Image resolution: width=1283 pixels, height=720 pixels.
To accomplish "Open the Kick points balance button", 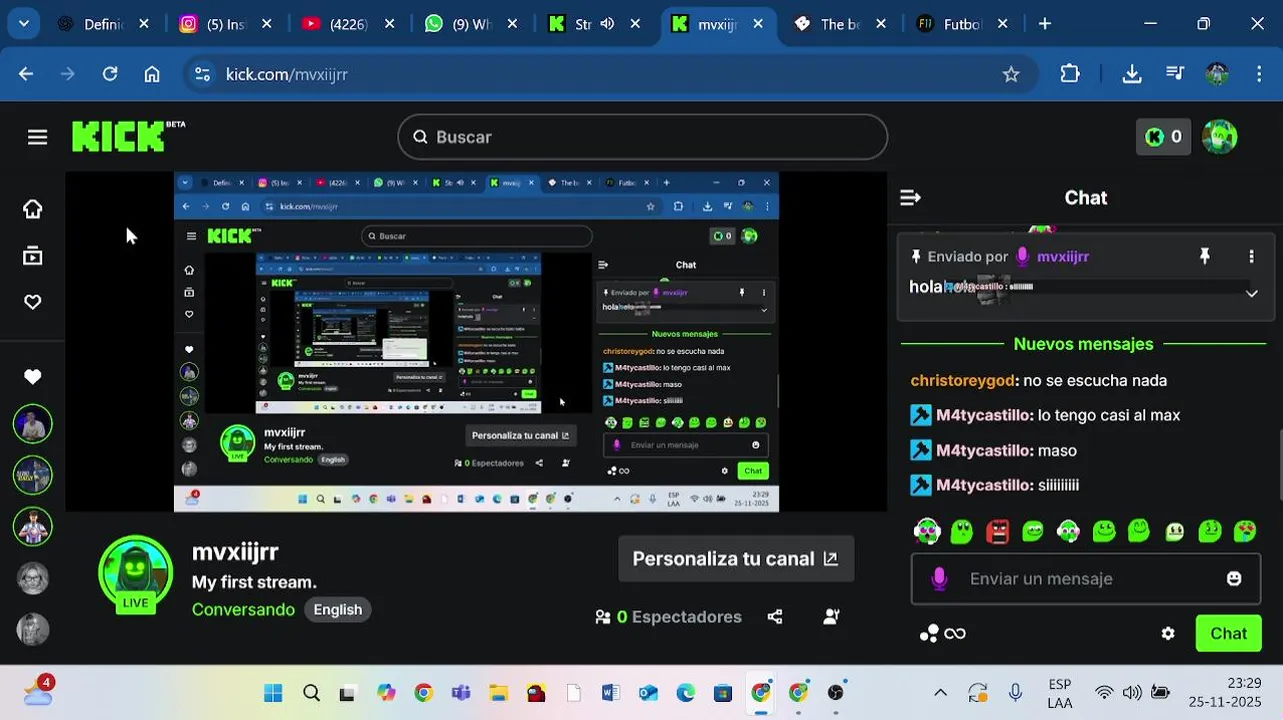I will click(1163, 137).
